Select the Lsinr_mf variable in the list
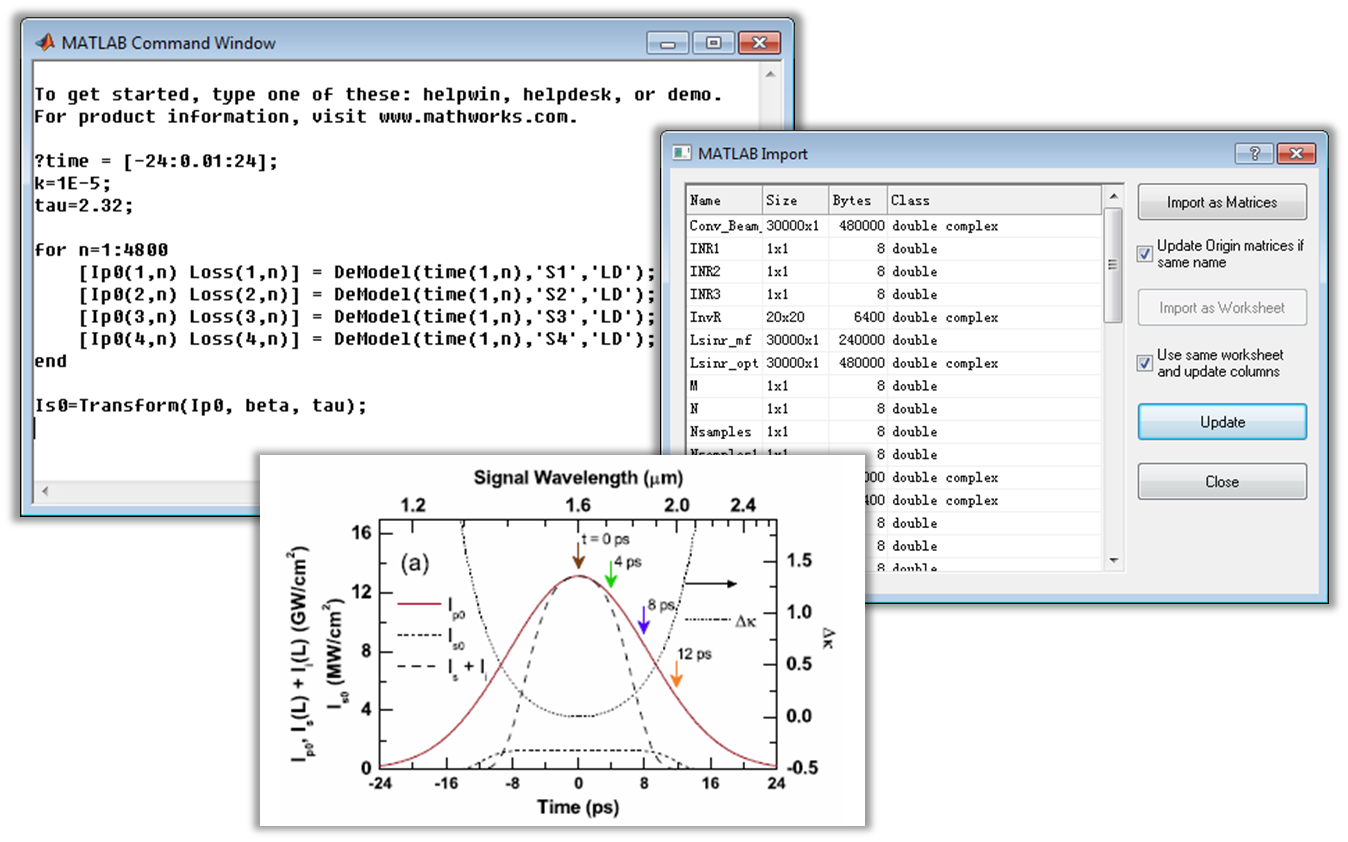1348x842 pixels. pos(722,340)
